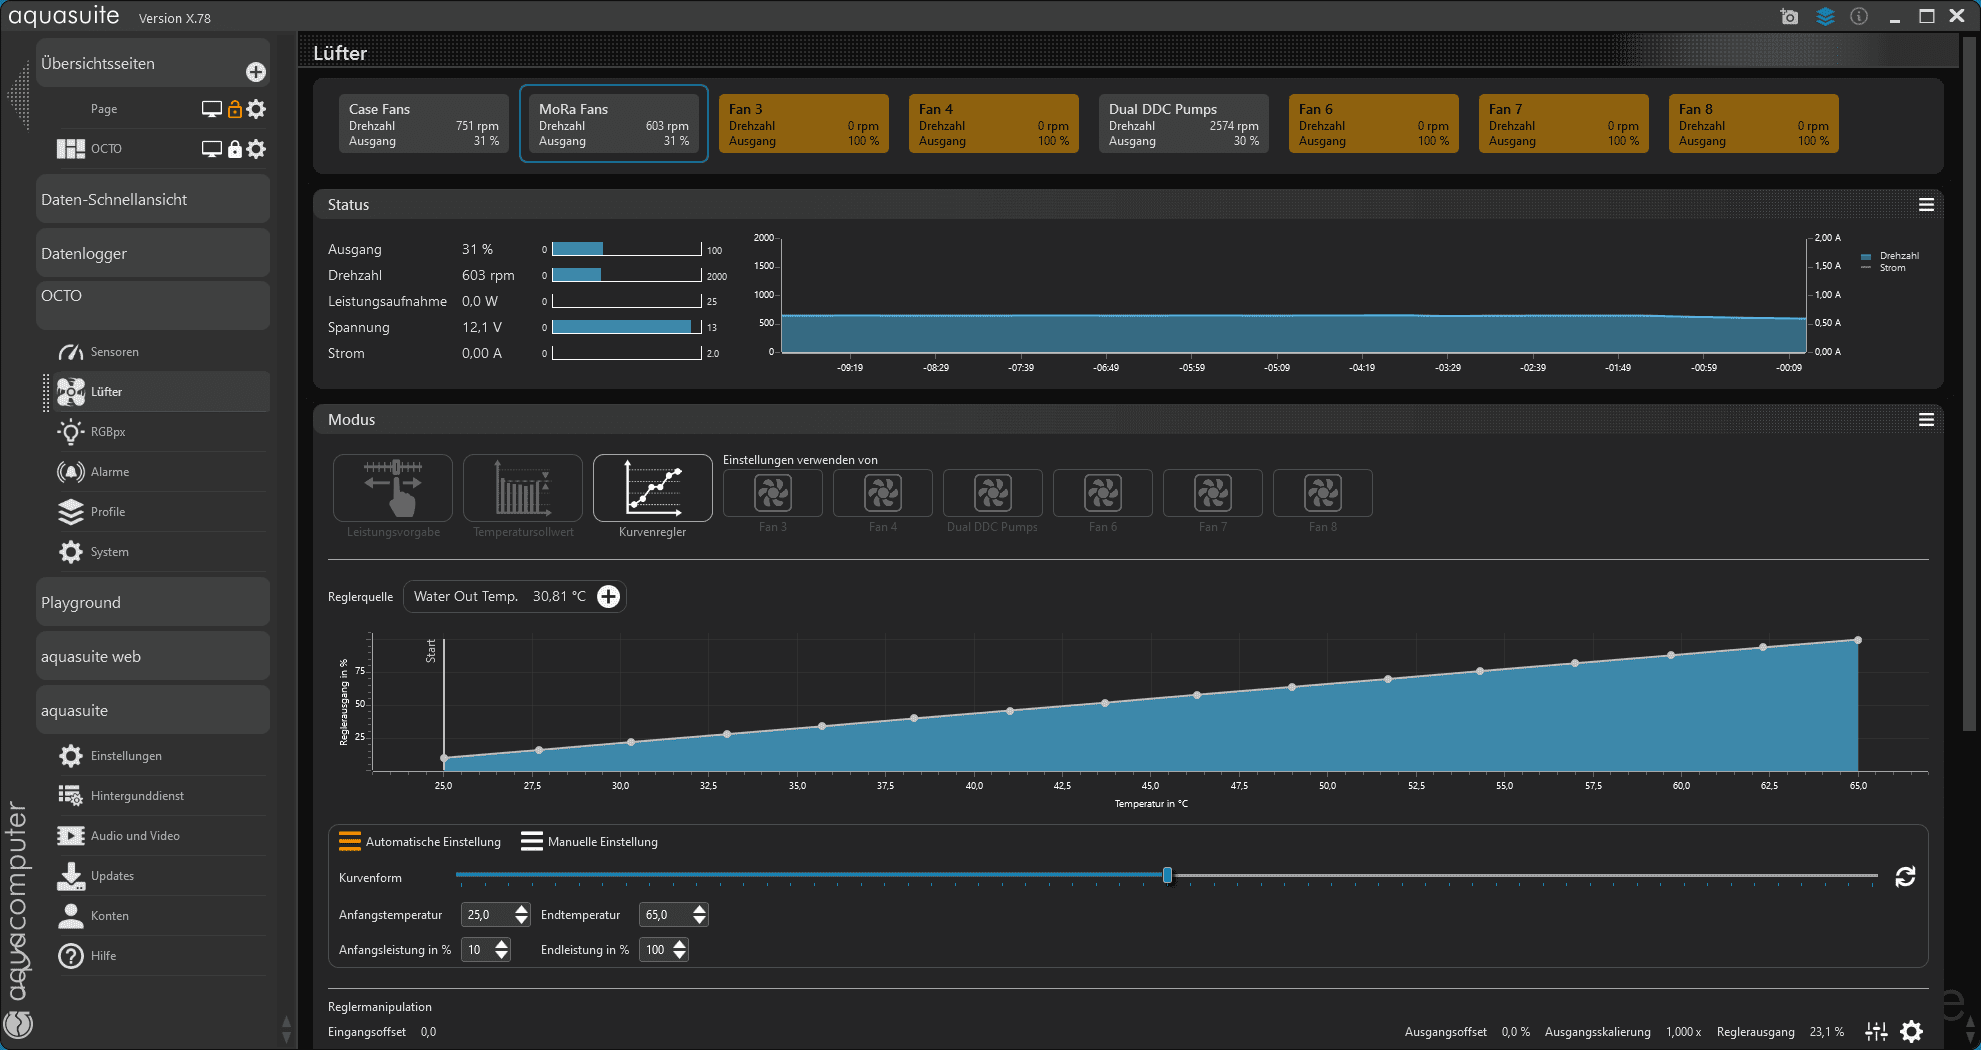Viewport: 1981px width, 1050px height.
Task: Select the Dual DDC Pumps tile
Action: tap(1184, 124)
